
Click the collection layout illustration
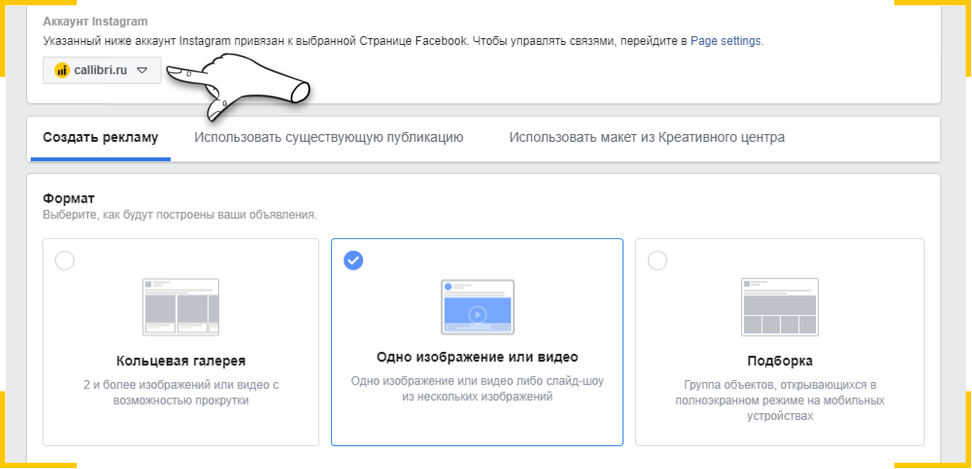(779, 307)
